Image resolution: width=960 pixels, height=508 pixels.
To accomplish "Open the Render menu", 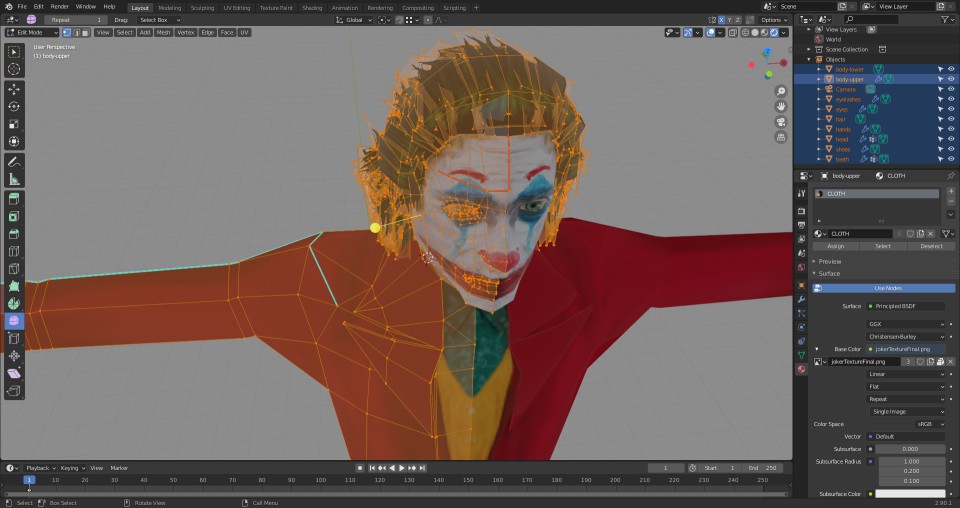I will tap(59, 7).
